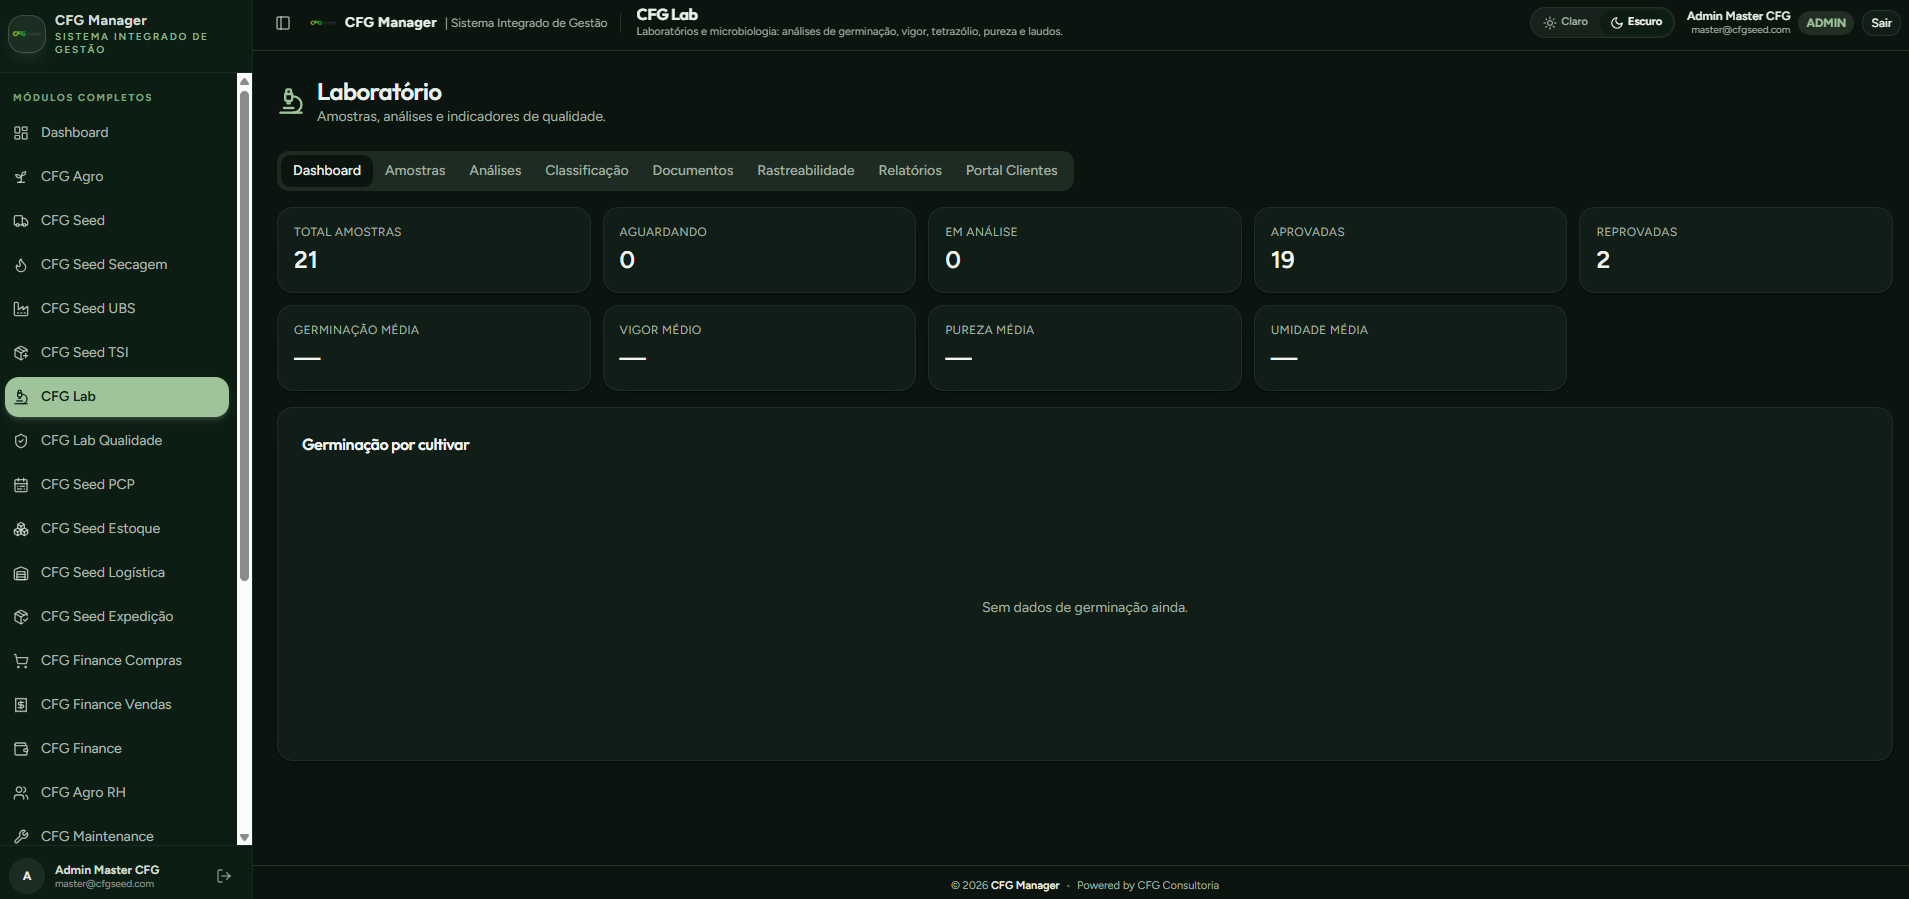Open CFG Agro module link

117,177
